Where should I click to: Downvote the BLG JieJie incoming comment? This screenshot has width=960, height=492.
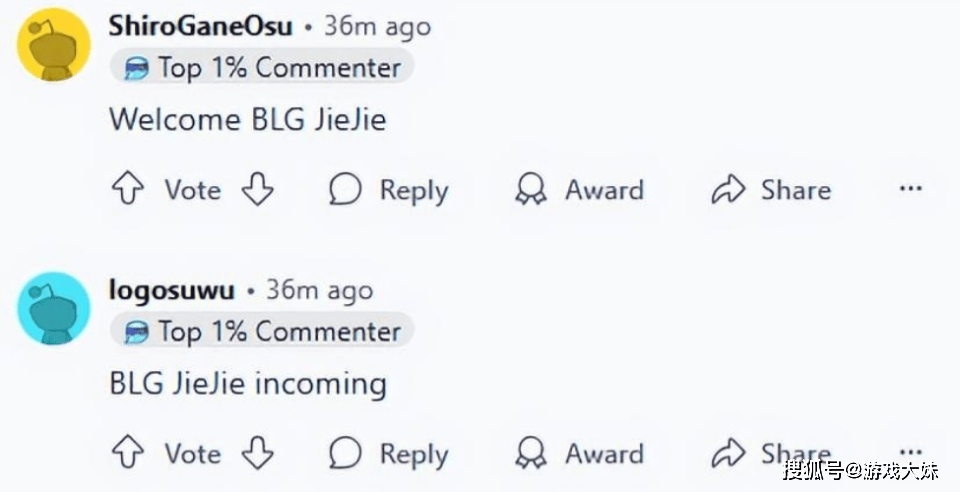click(257, 453)
